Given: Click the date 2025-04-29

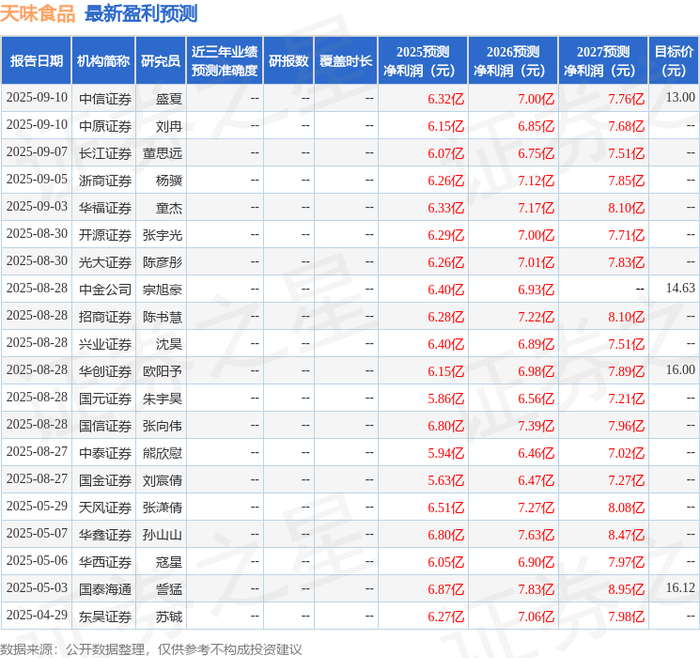Looking at the screenshot, I should point(37,615).
